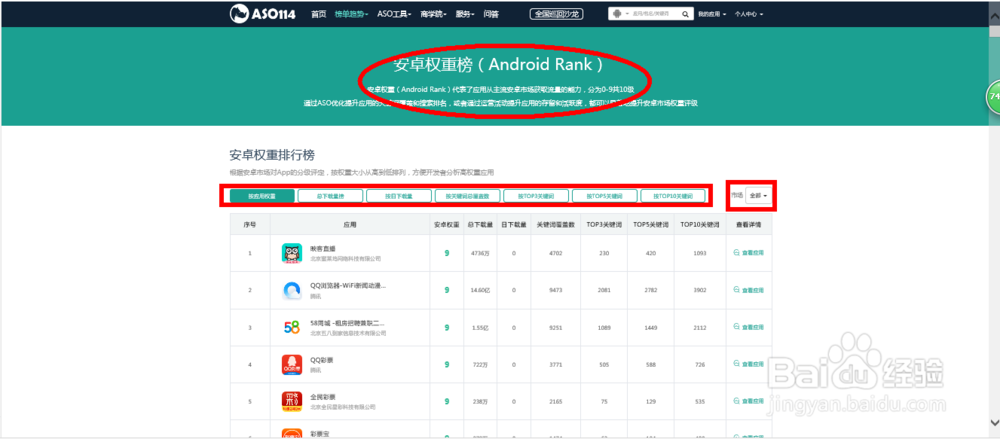This screenshot has width=1000, height=439.
Task: Click the 全民彩票 app icon
Action: (x=291, y=402)
